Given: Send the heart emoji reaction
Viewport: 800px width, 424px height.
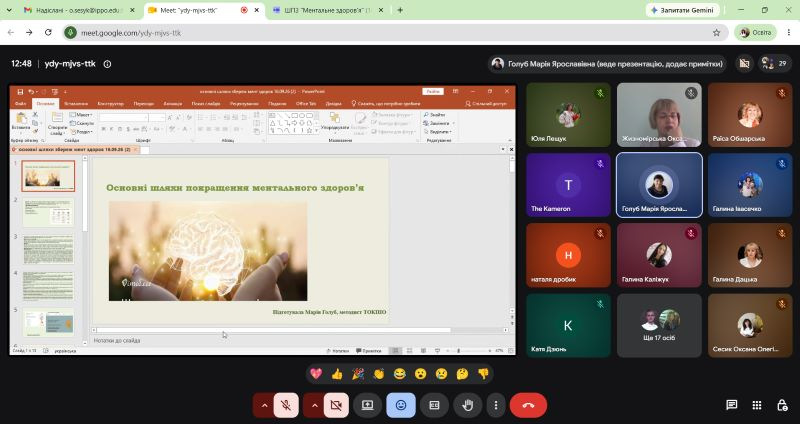Looking at the screenshot, I should pyautogui.click(x=316, y=374).
